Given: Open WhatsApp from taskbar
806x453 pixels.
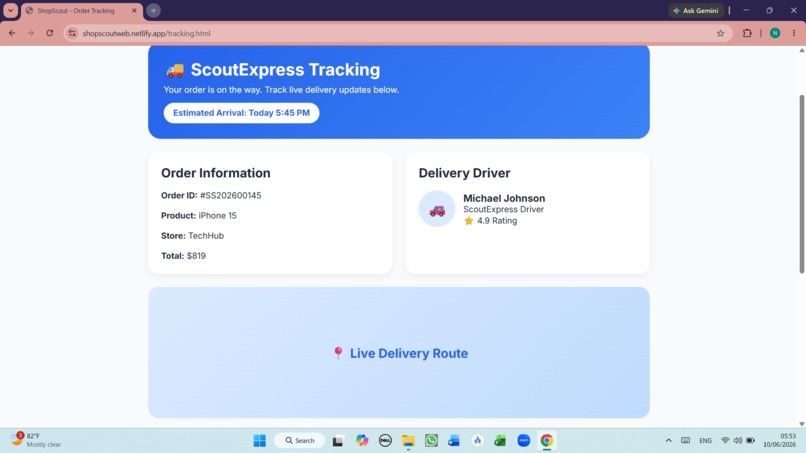Looking at the screenshot, I should [x=431, y=440].
